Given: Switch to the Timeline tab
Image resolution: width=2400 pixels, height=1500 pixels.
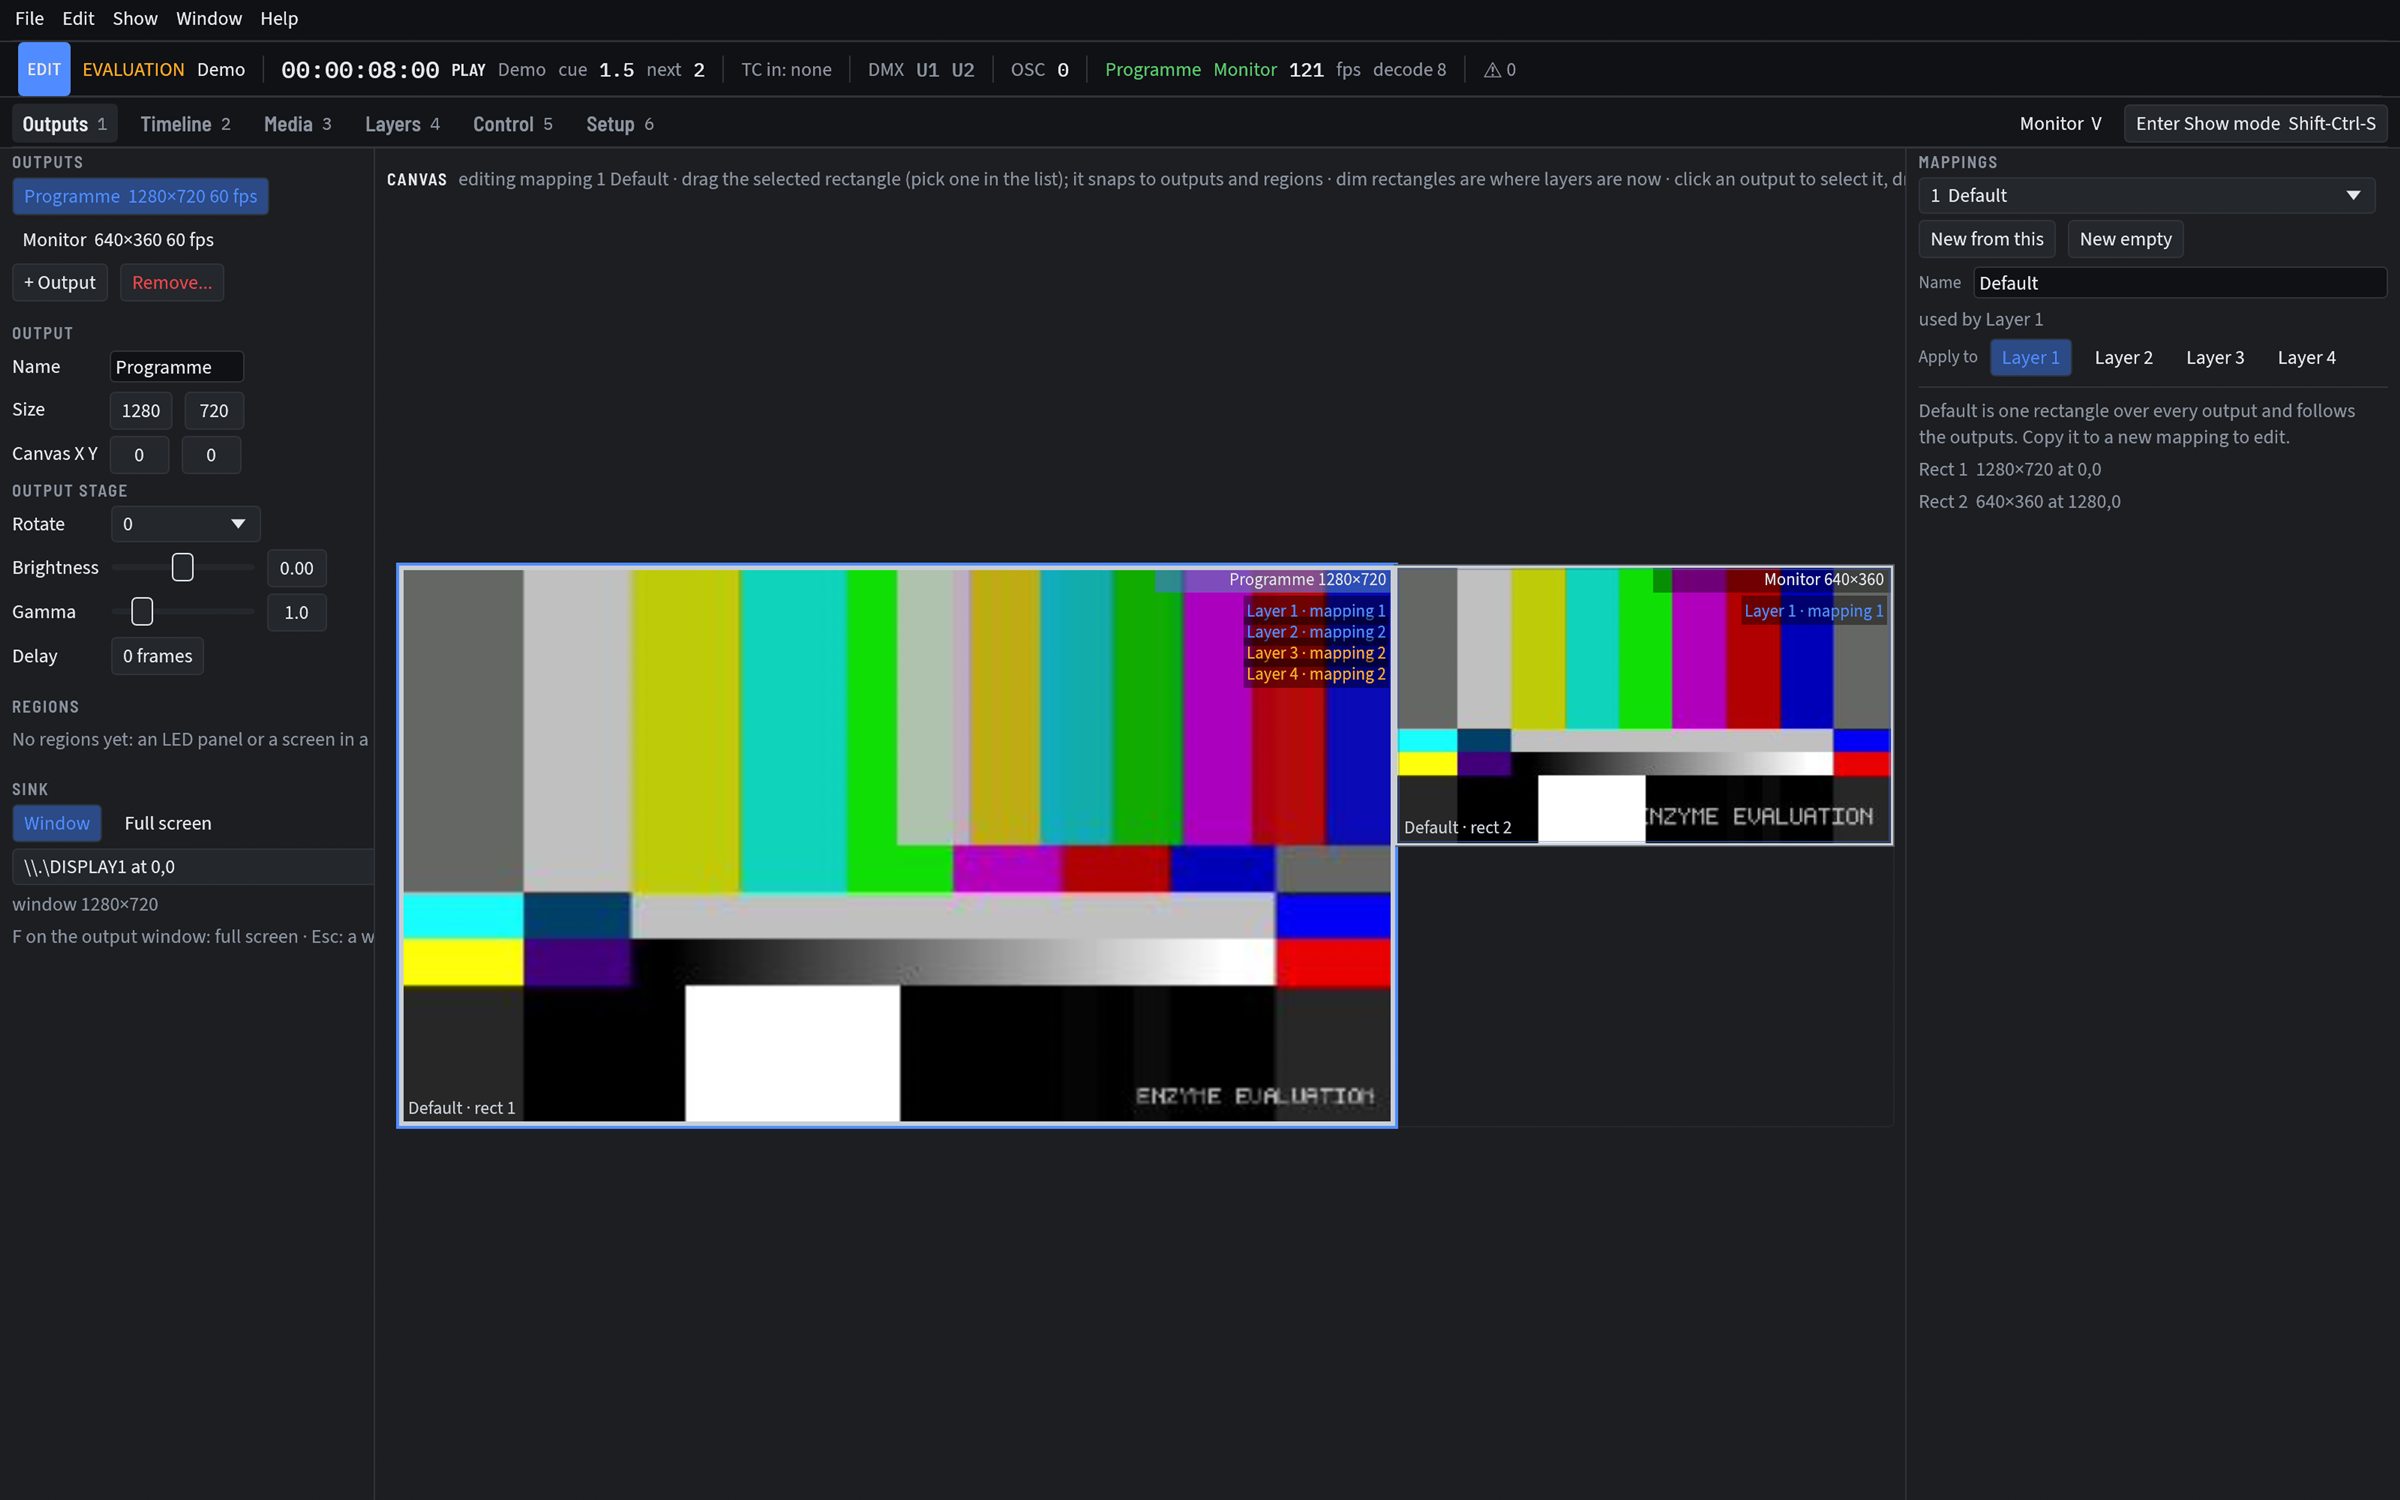Looking at the screenshot, I should point(185,124).
